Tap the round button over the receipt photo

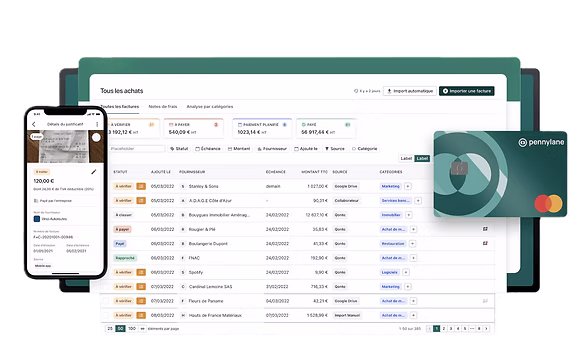point(96,137)
